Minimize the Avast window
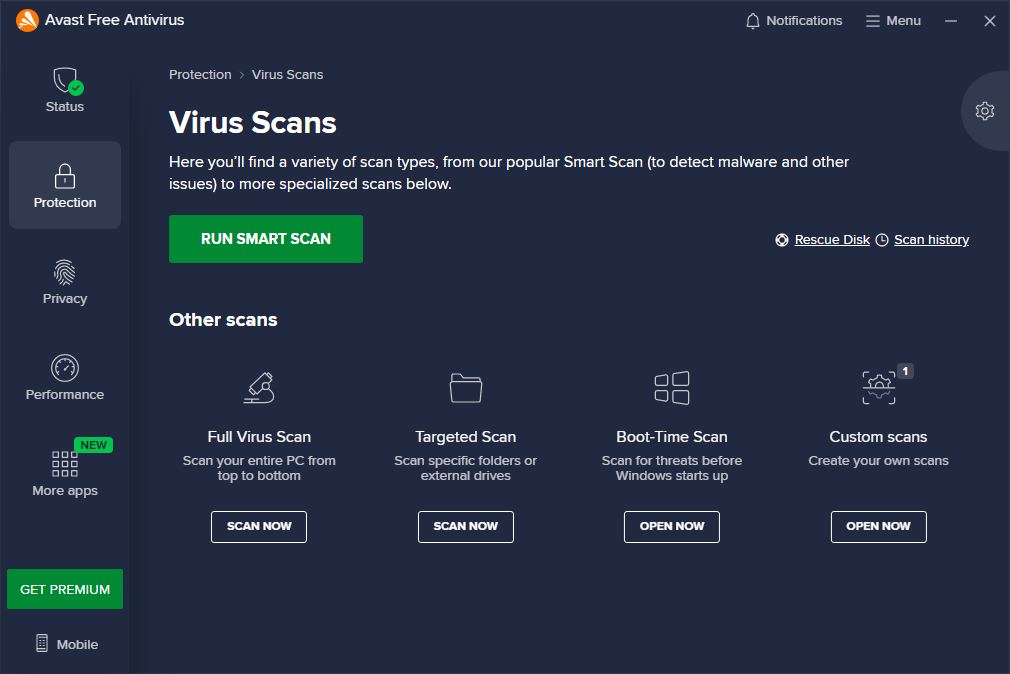 pos(951,21)
